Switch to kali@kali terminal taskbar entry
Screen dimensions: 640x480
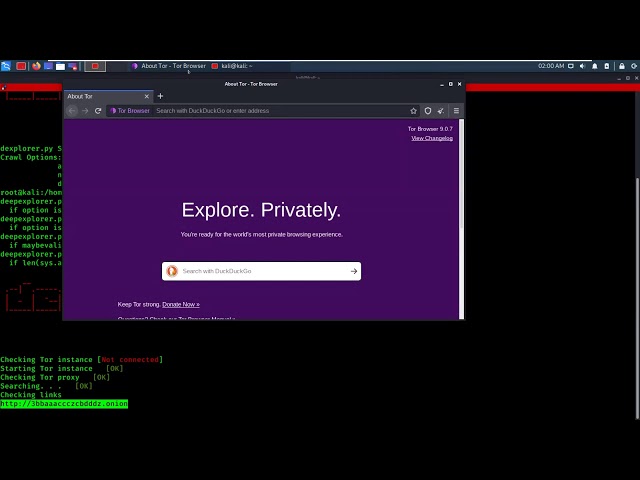(x=232, y=66)
